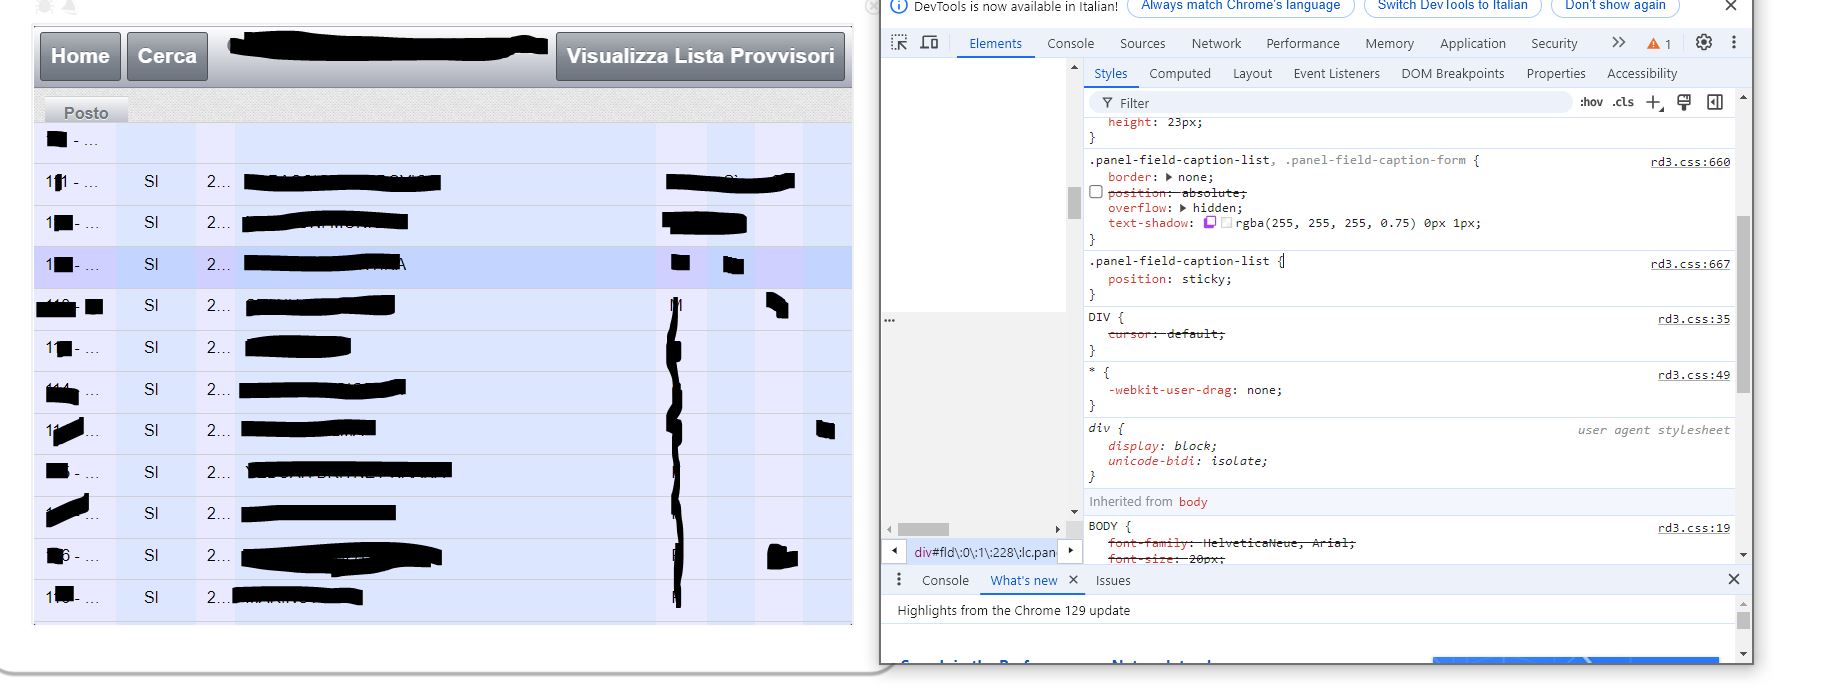Select the Accessibility sub-tab

pyautogui.click(x=1641, y=73)
